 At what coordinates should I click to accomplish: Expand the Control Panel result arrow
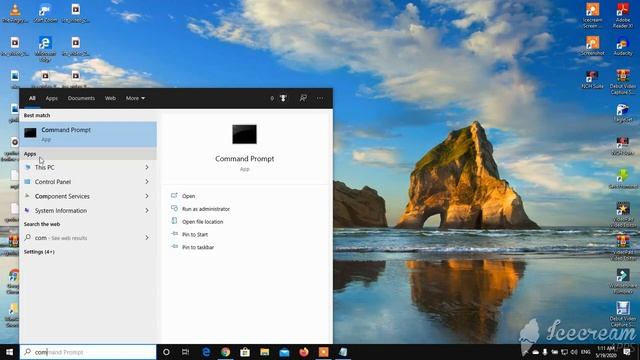tap(147, 182)
